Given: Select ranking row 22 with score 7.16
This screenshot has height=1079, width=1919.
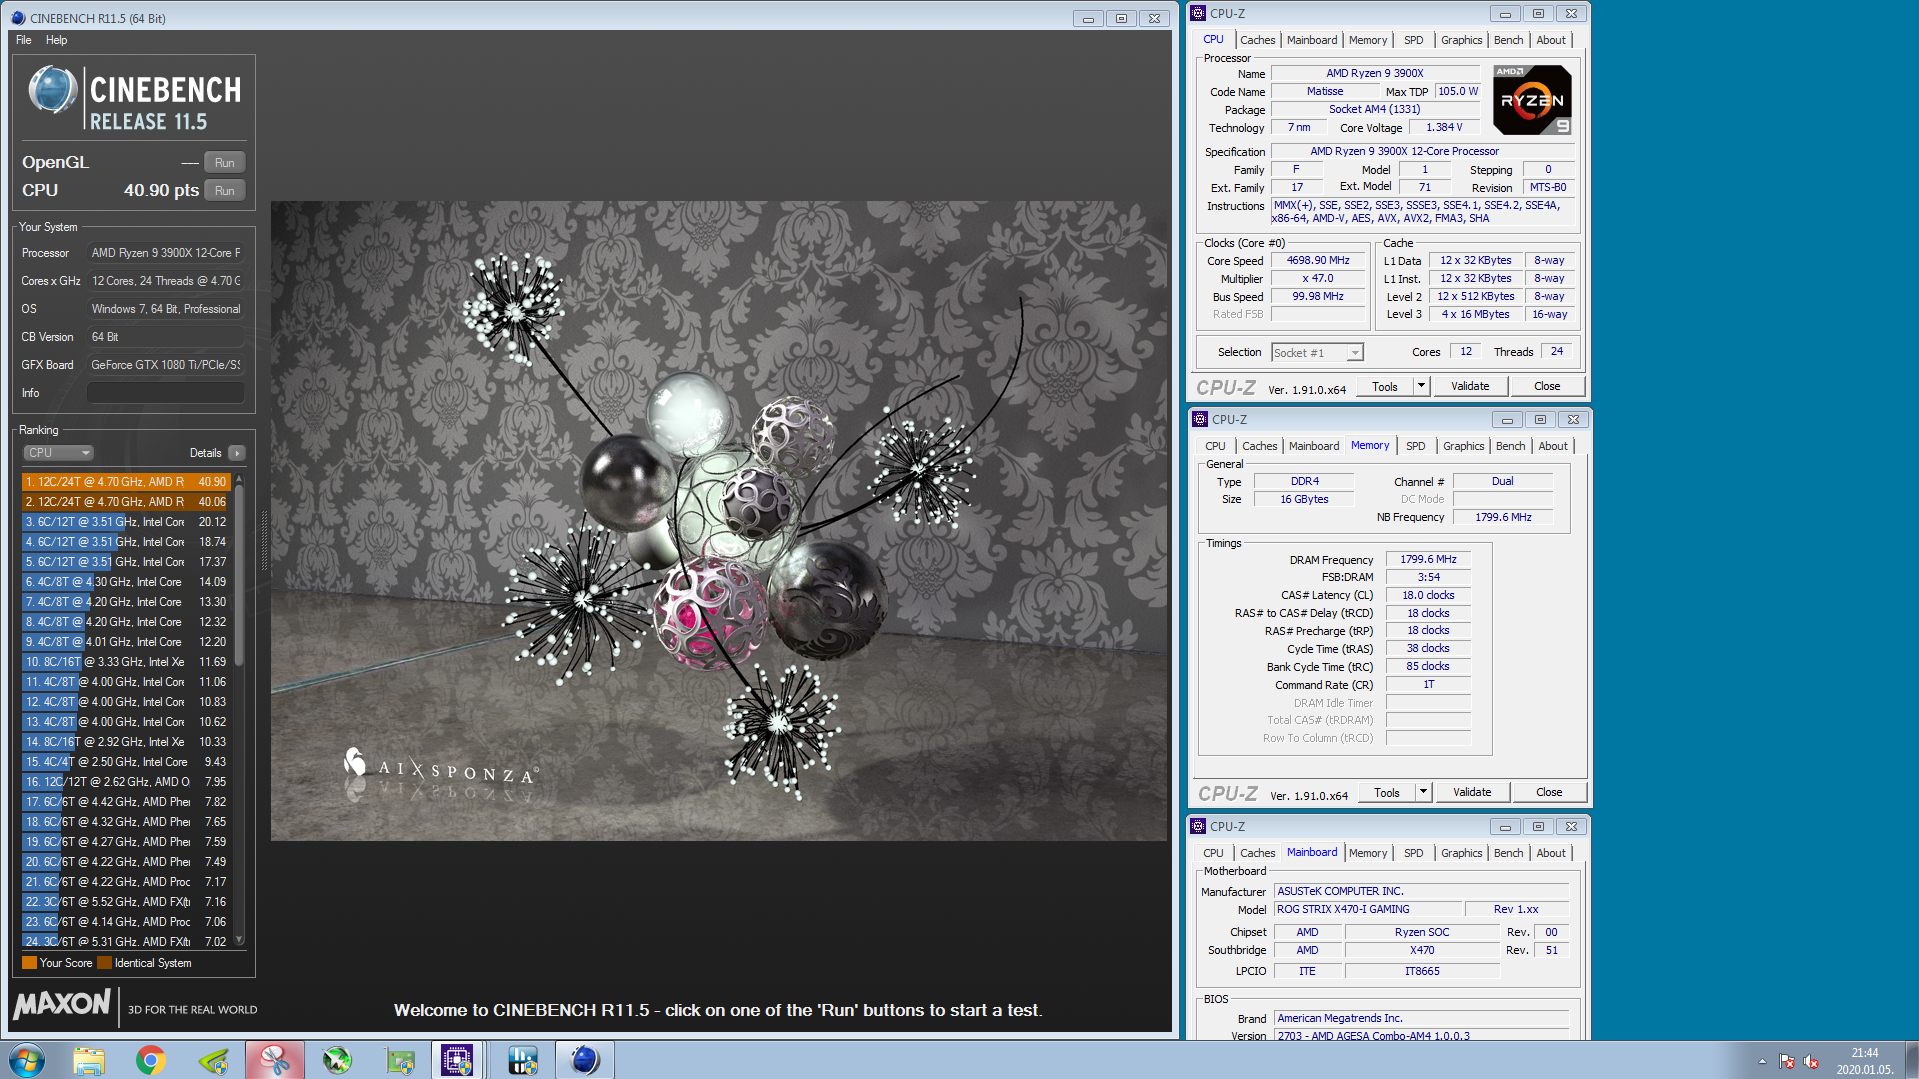Looking at the screenshot, I should [126, 902].
